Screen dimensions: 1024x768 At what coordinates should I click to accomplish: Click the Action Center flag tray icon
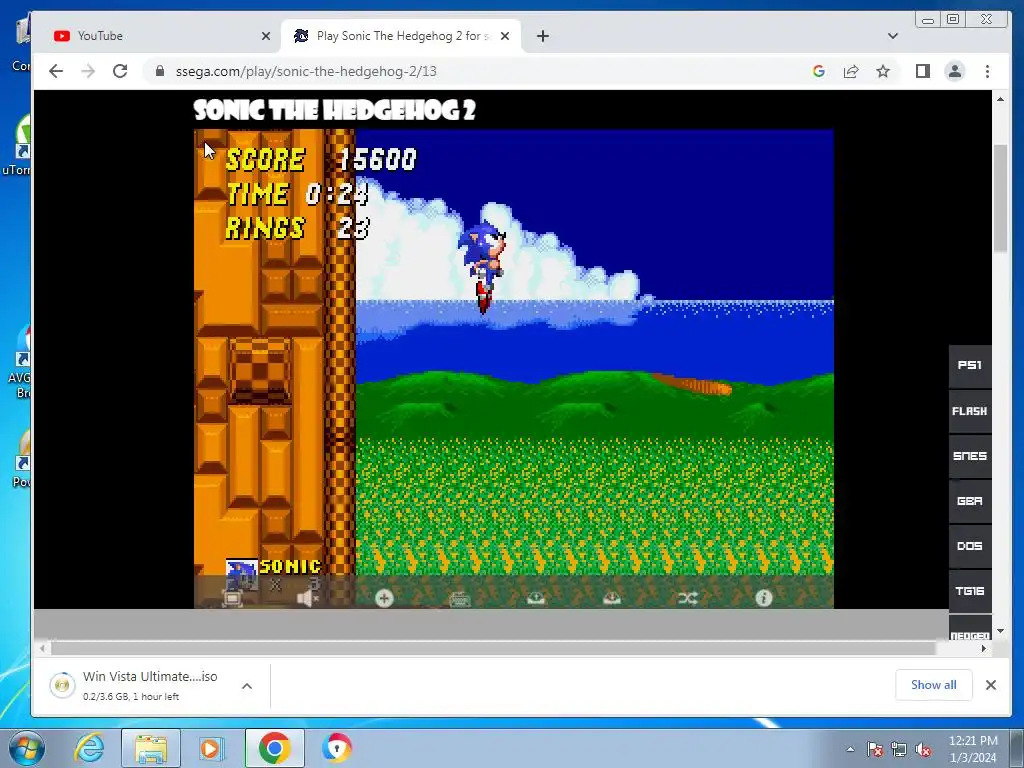(875, 749)
